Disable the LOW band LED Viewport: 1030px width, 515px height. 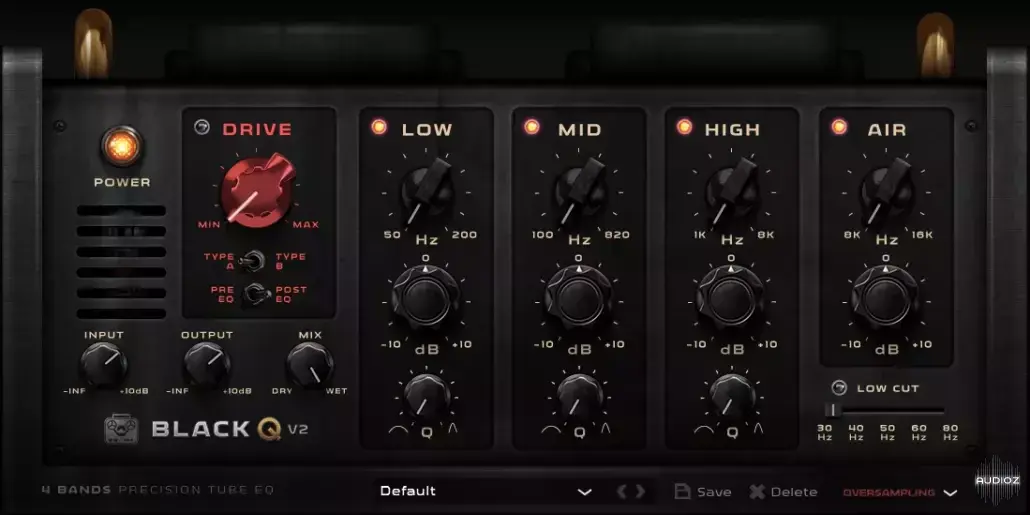tap(379, 127)
